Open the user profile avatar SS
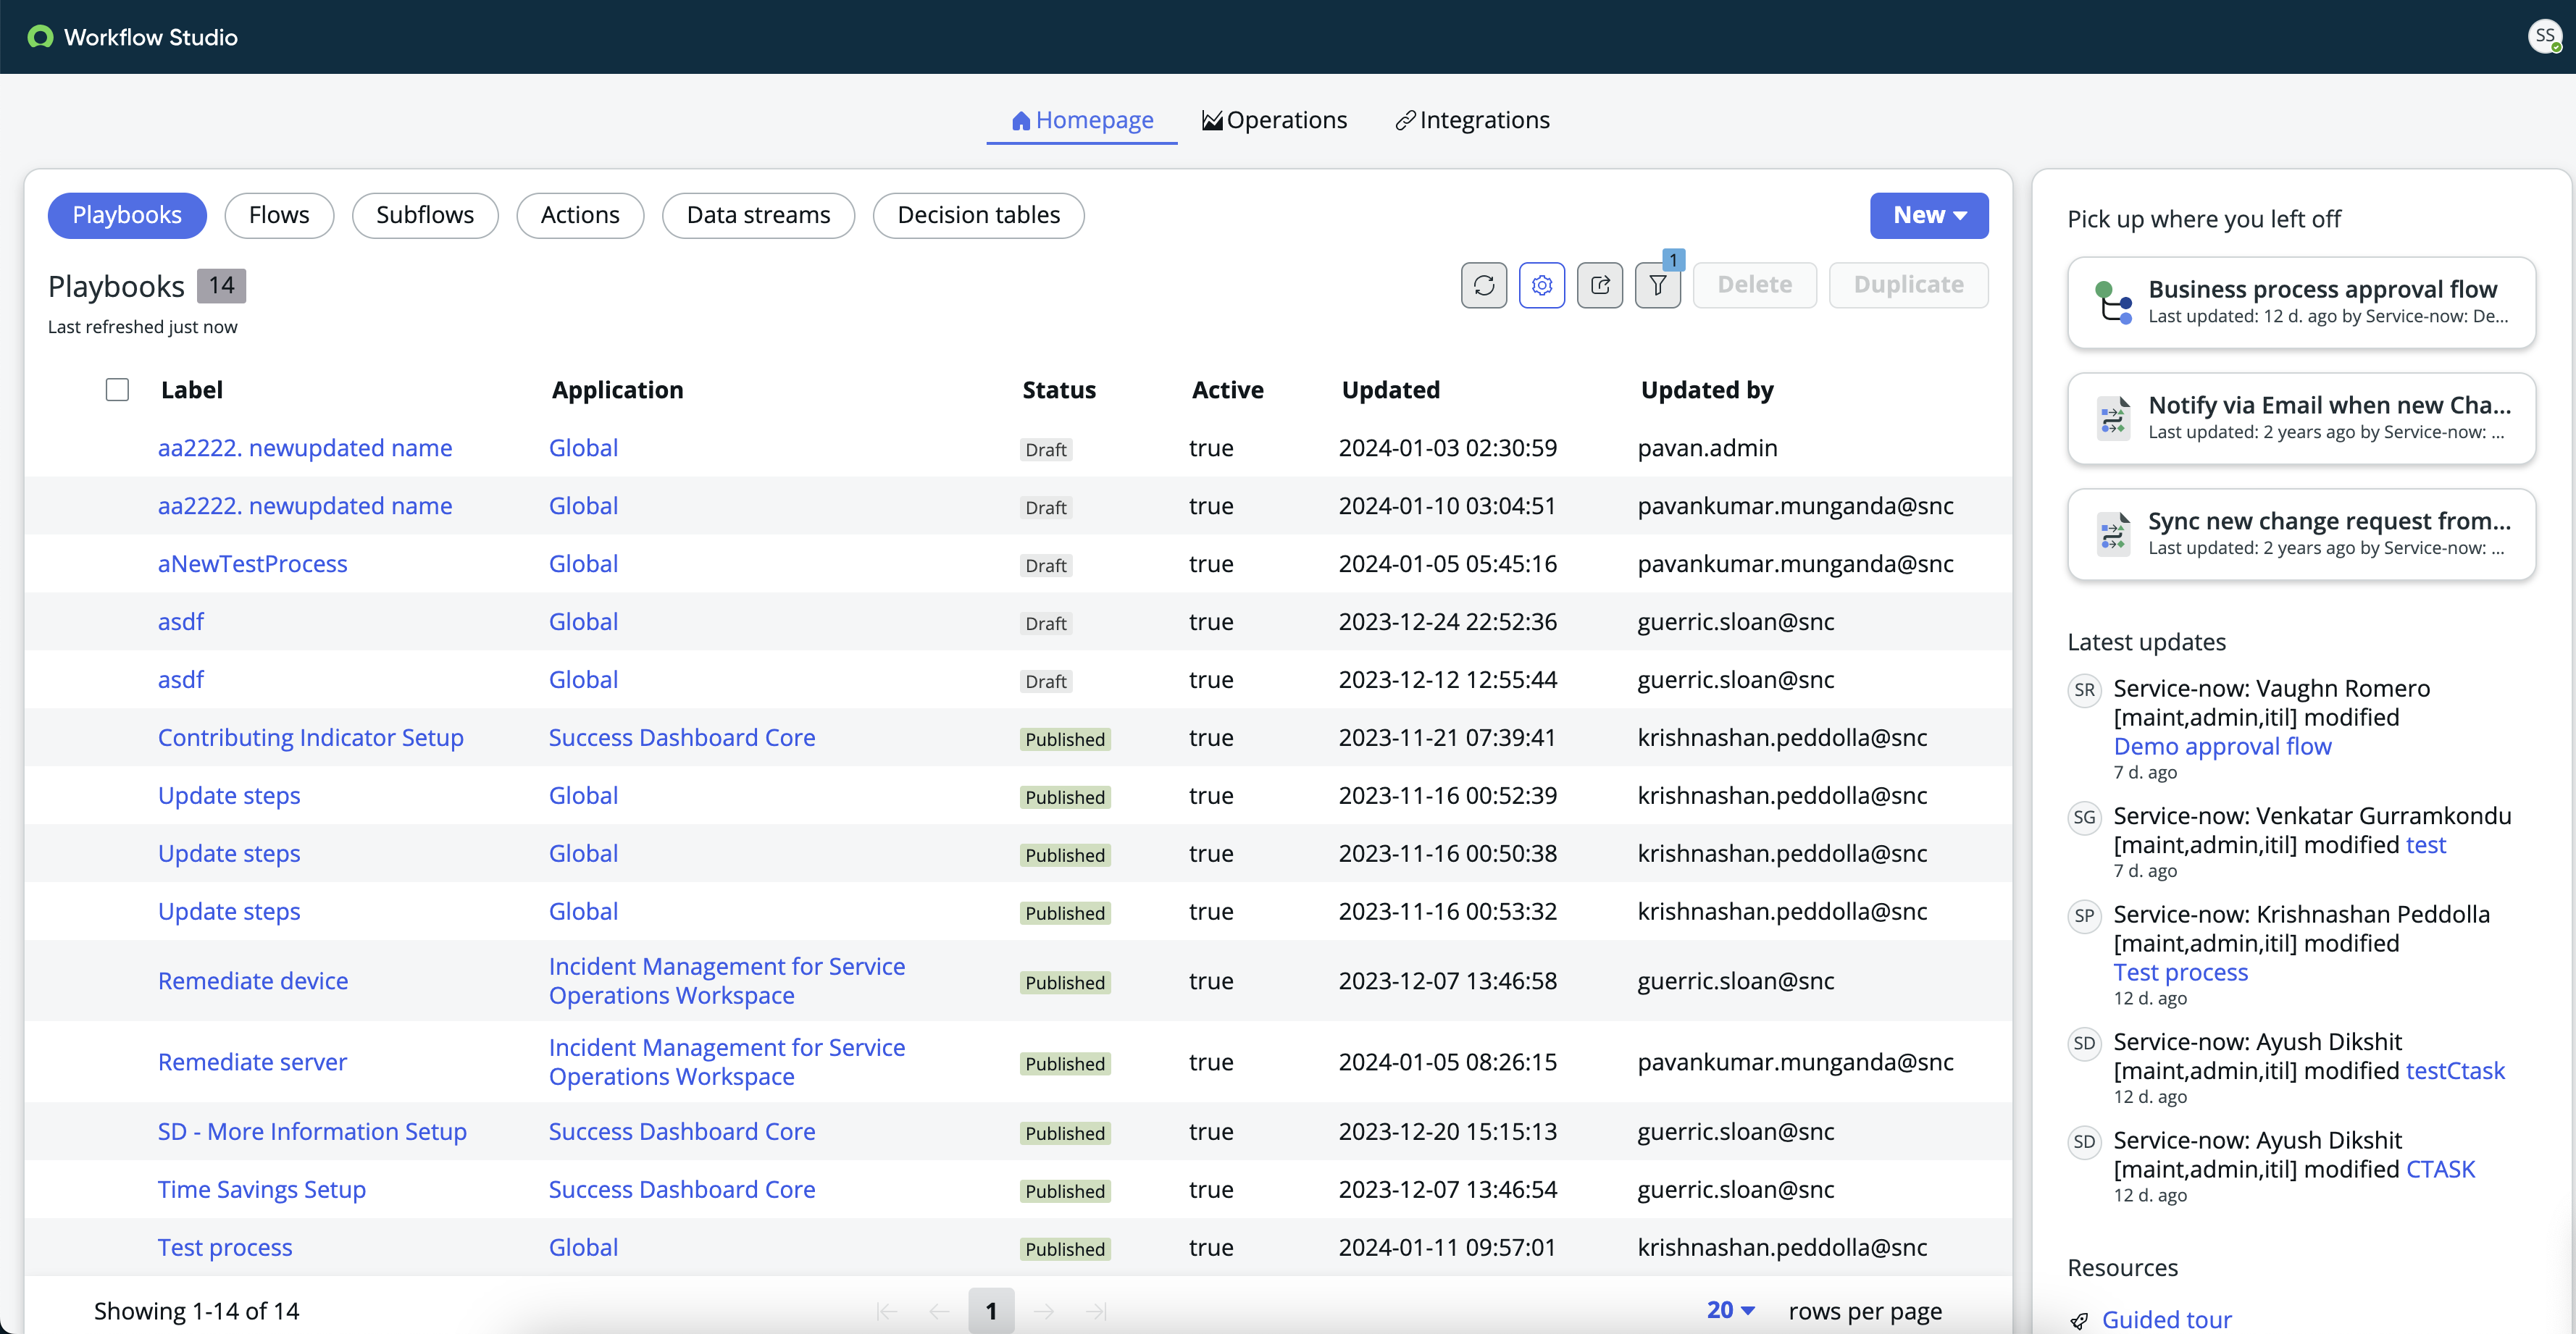The image size is (2576, 1334). 2544,36
